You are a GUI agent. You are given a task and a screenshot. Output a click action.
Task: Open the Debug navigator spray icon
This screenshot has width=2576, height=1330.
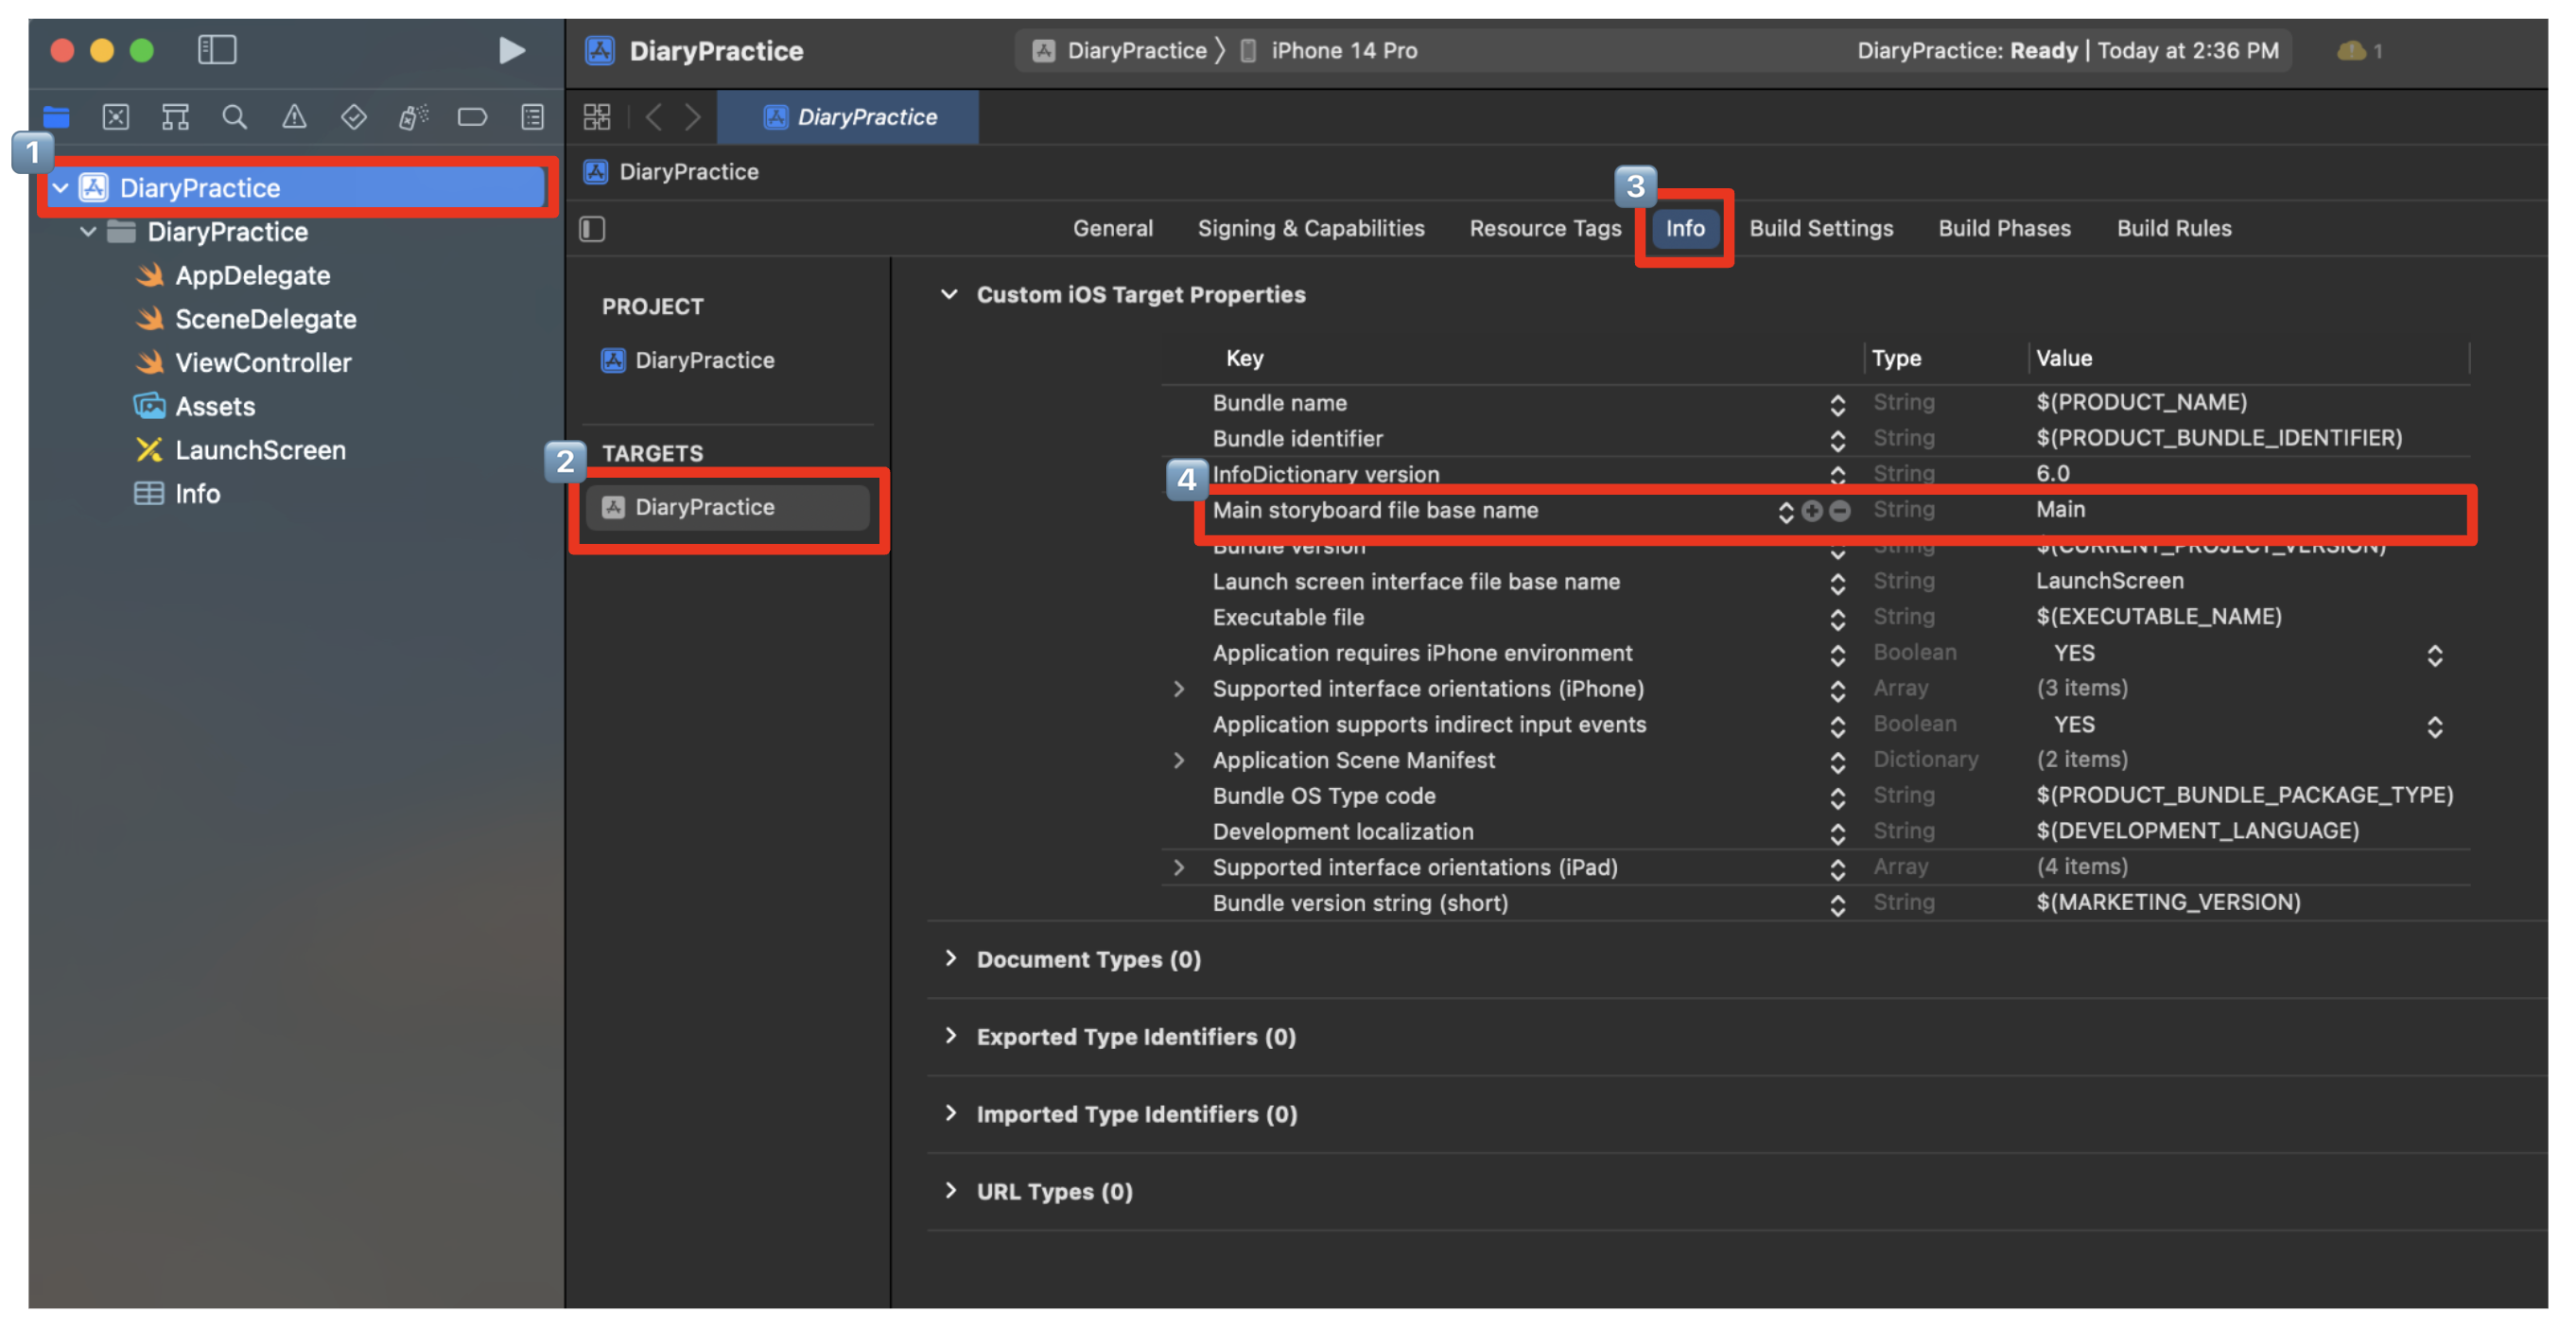pyautogui.click(x=413, y=117)
